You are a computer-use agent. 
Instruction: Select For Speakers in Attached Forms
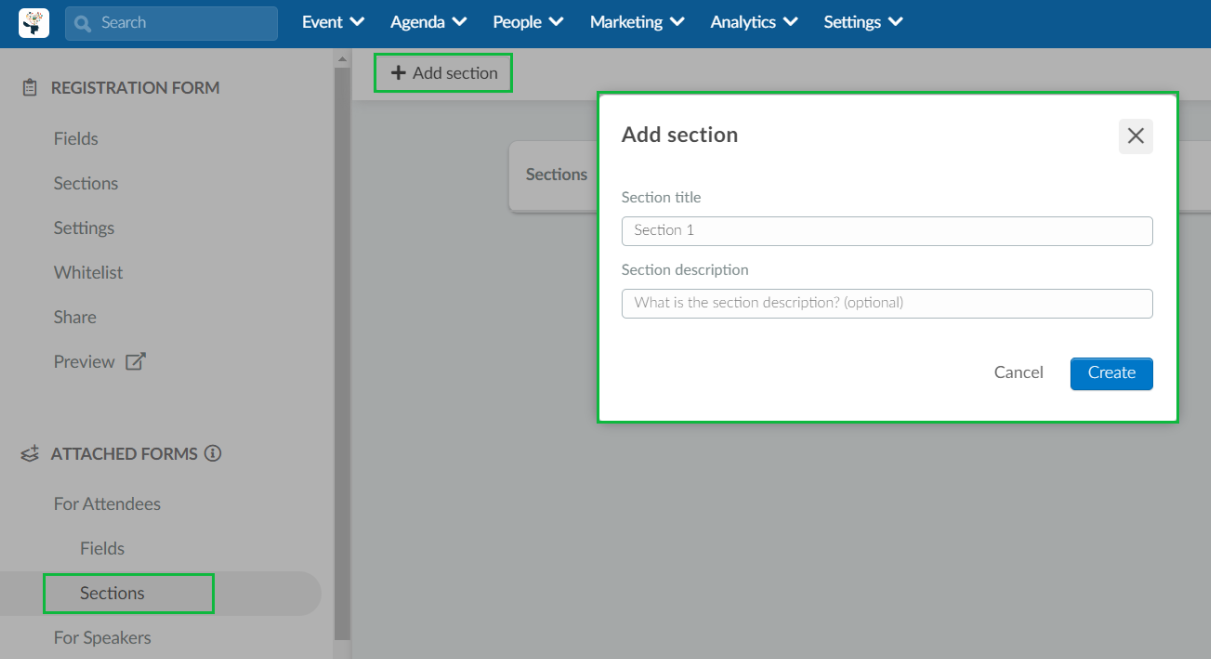click(102, 638)
